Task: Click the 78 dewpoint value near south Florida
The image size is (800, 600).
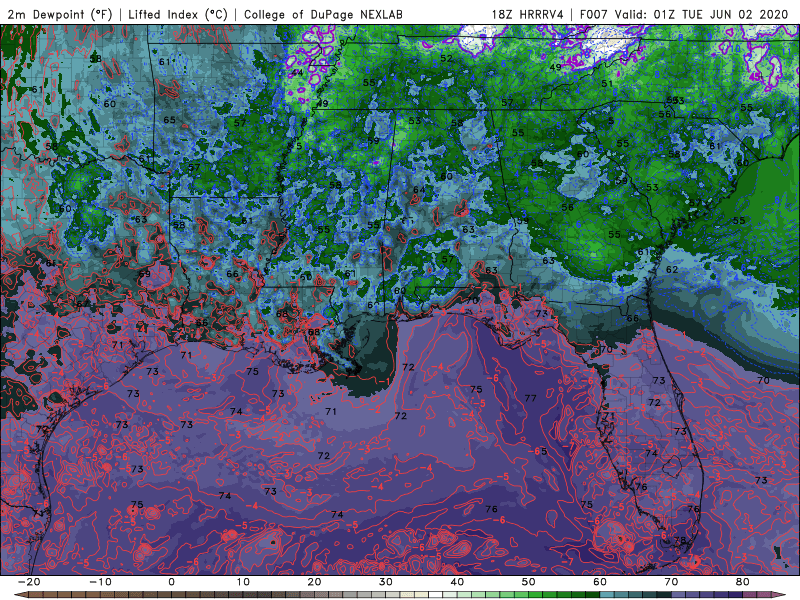Action: (x=680, y=540)
